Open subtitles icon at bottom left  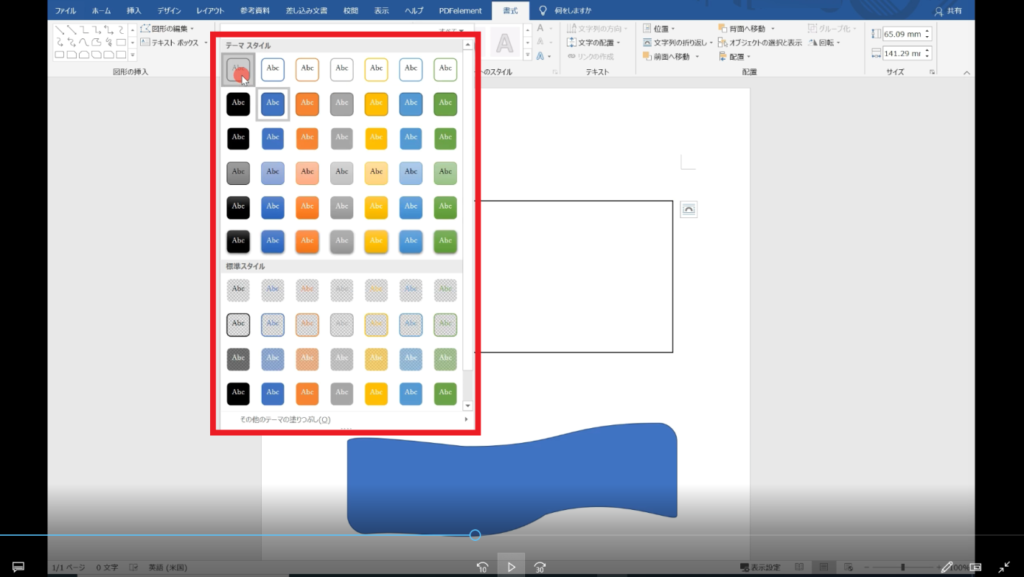(18, 567)
